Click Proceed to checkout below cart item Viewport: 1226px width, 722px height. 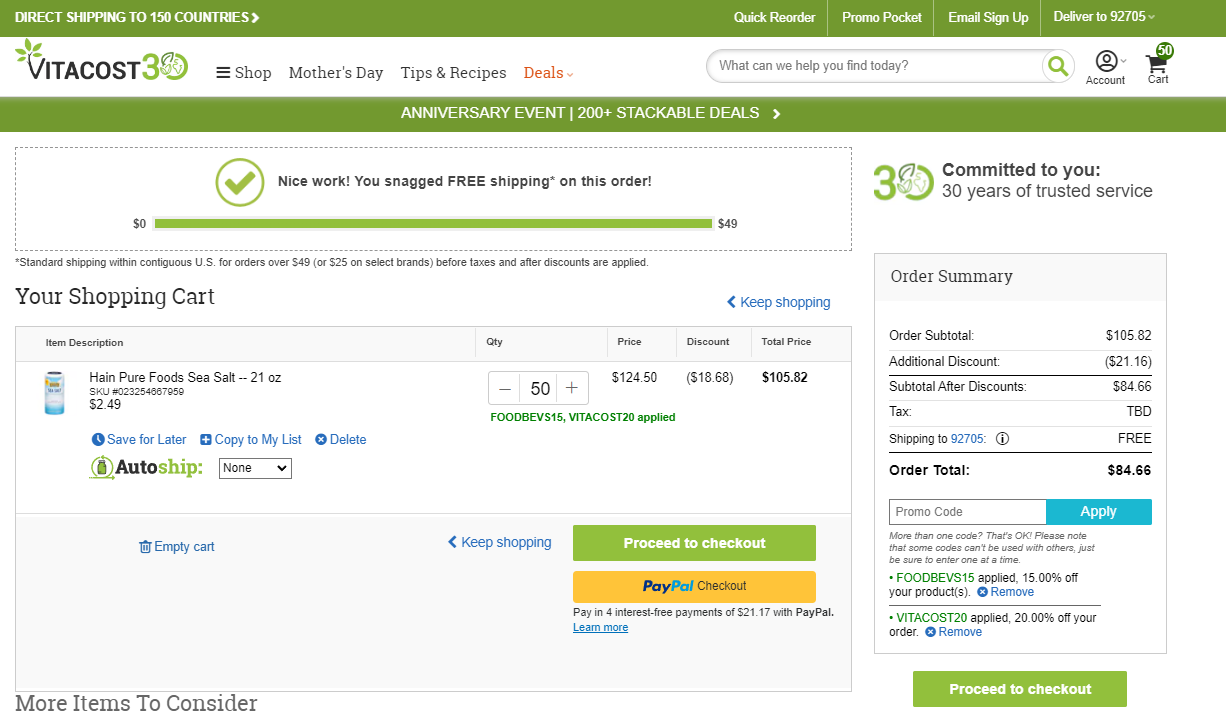[694, 543]
